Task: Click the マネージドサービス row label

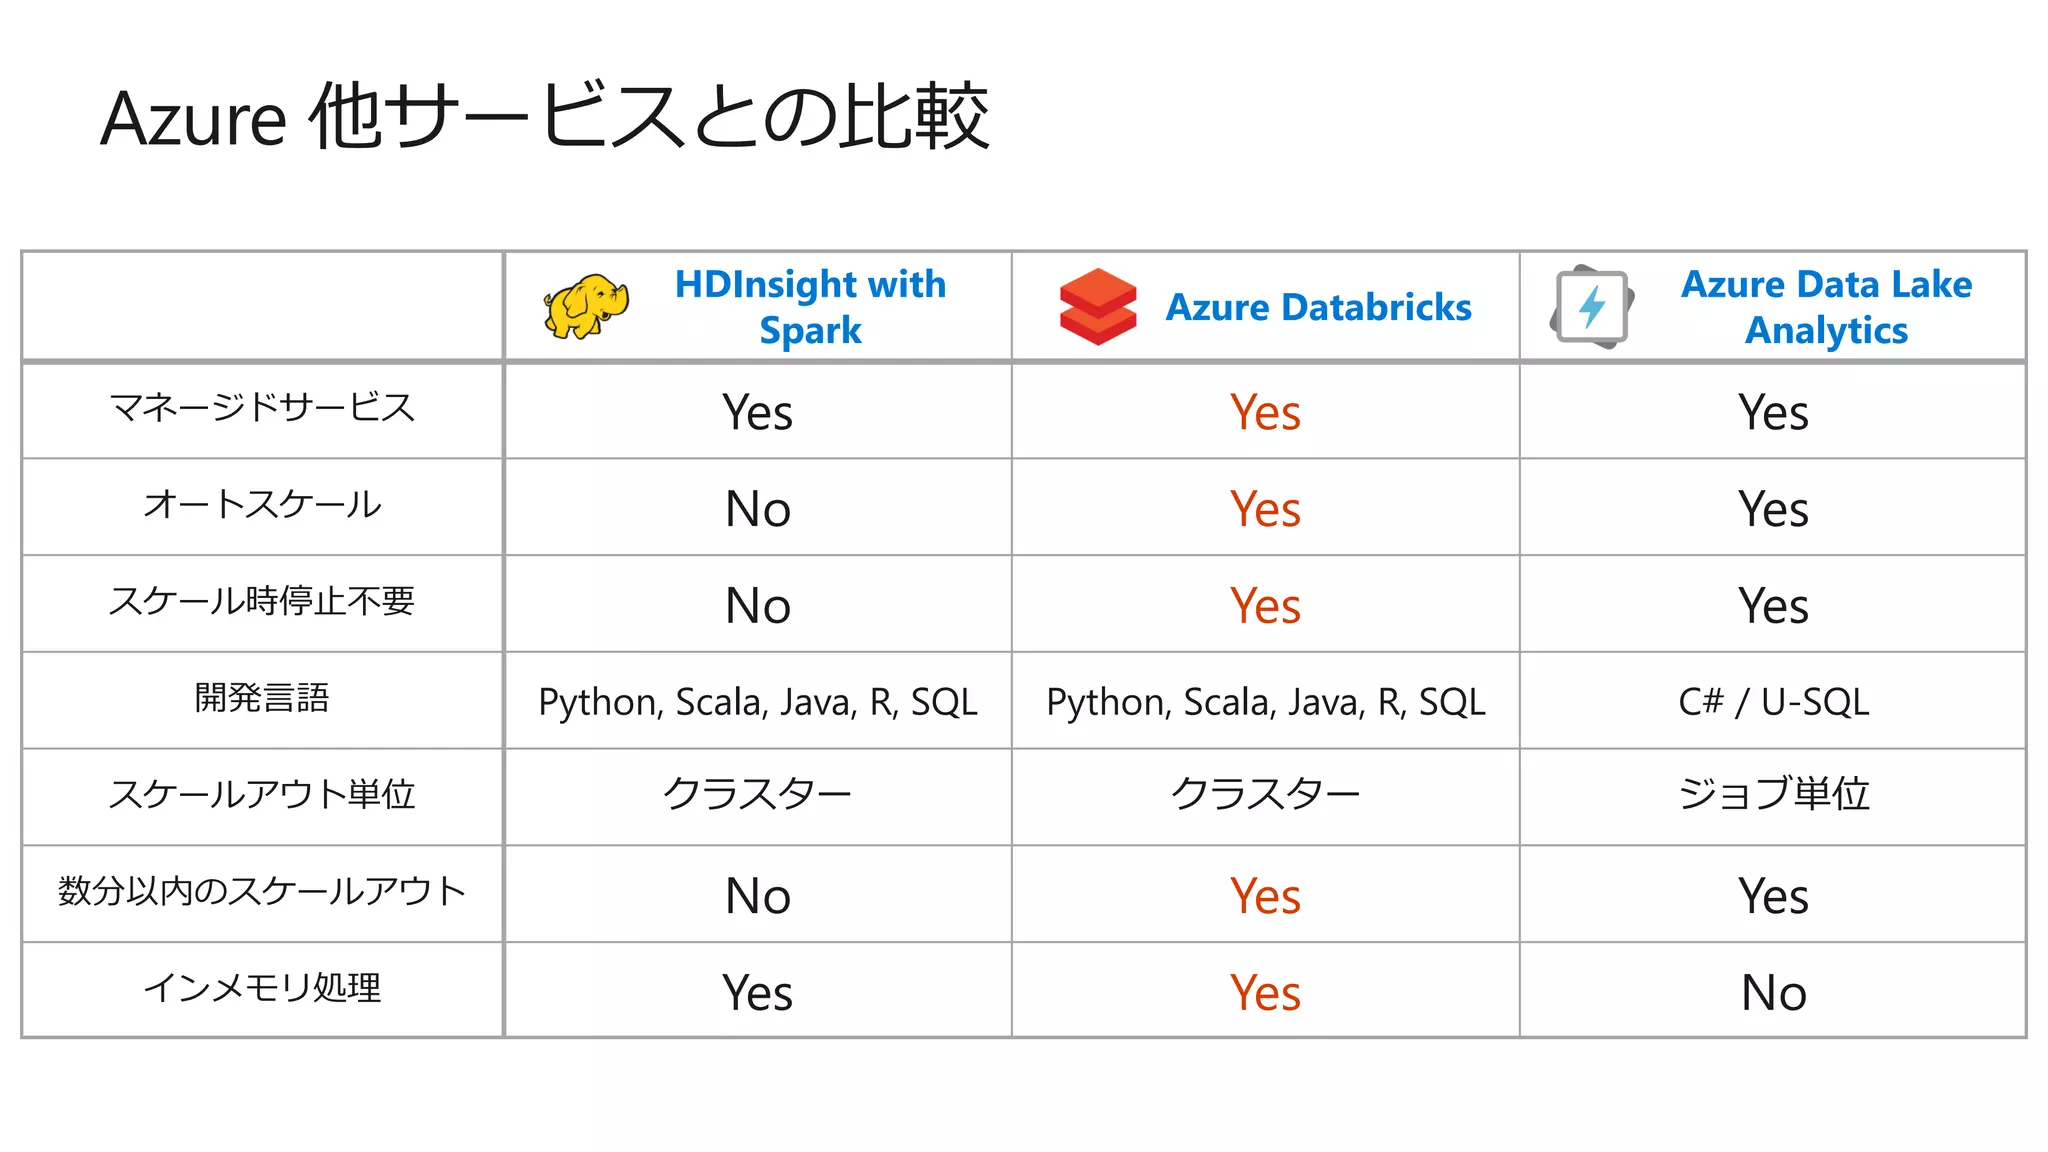Action: pyautogui.click(x=262, y=407)
